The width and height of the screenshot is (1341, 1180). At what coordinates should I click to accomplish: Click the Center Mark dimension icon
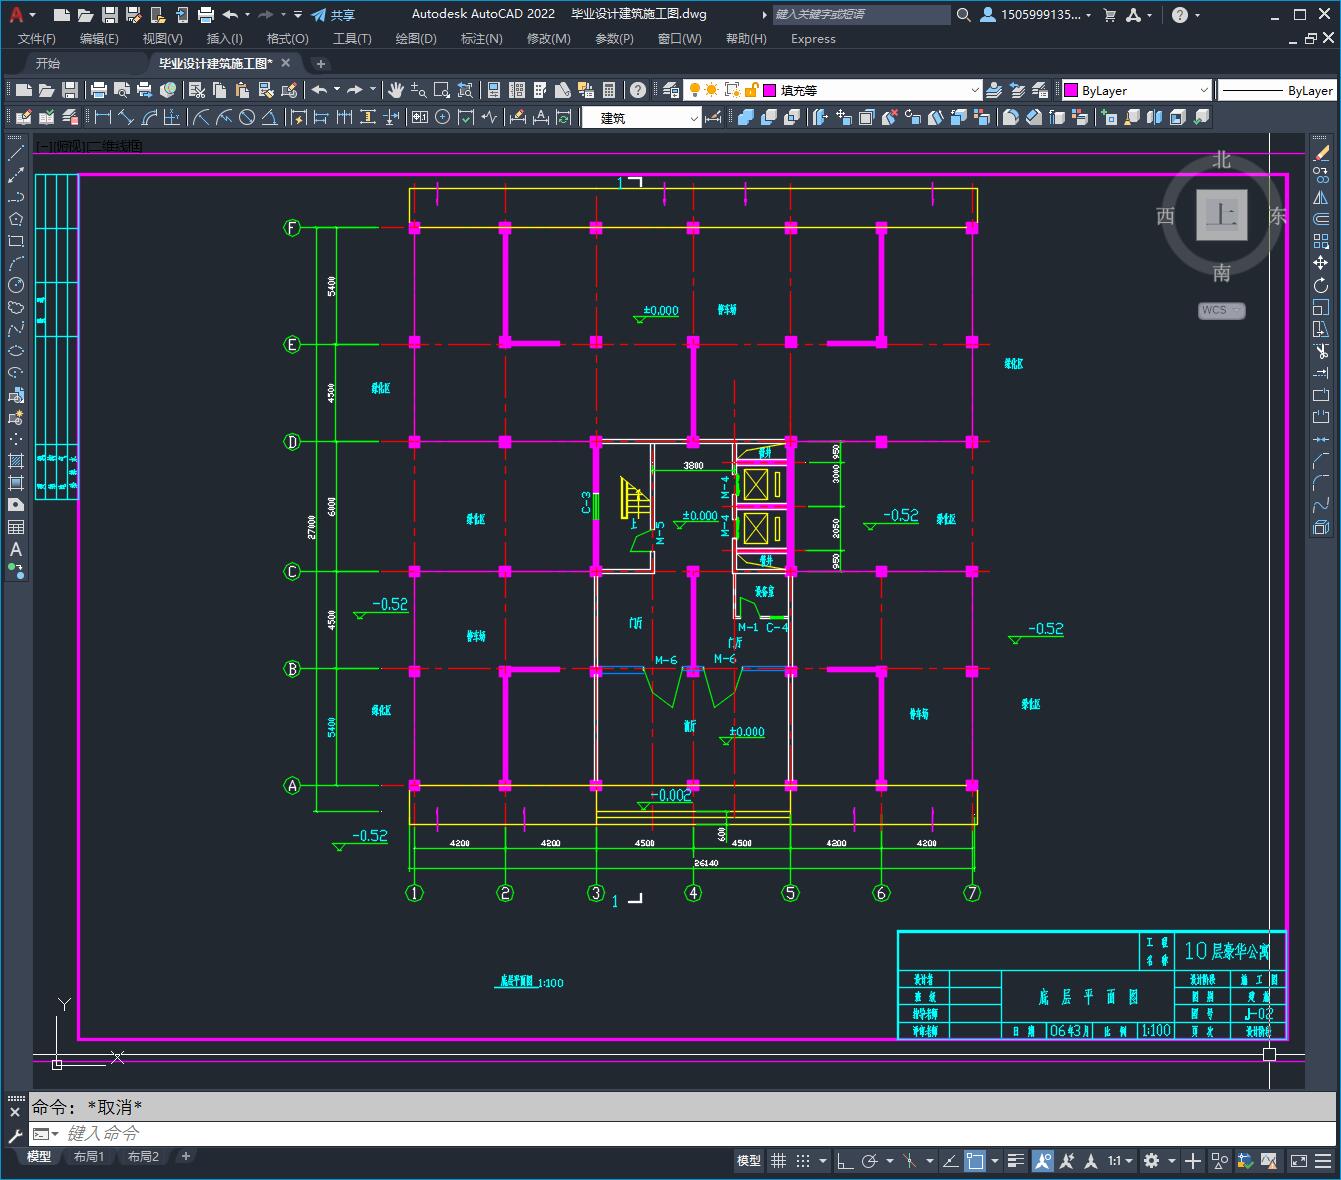(442, 117)
